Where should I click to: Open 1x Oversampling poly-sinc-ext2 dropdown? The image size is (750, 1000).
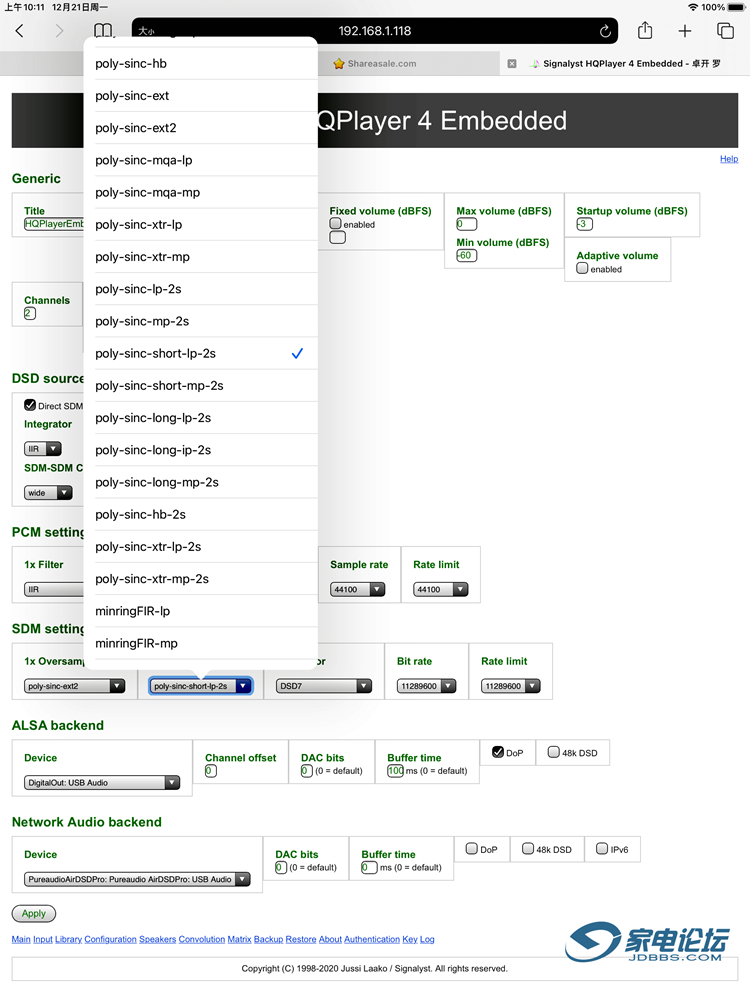75,686
